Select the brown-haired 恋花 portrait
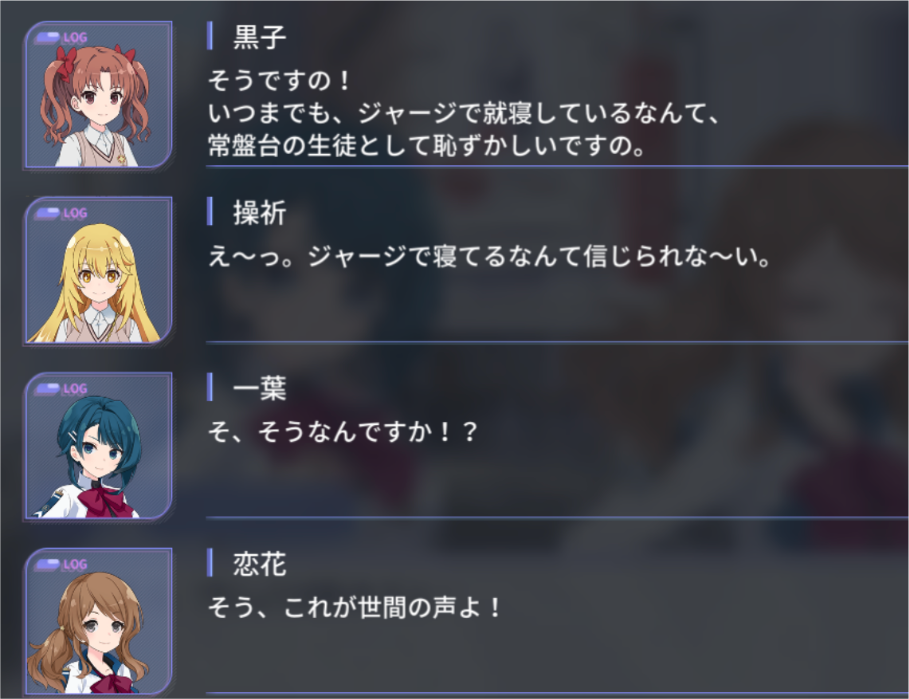This screenshot has height=699, width=909. tap(98, 622)
